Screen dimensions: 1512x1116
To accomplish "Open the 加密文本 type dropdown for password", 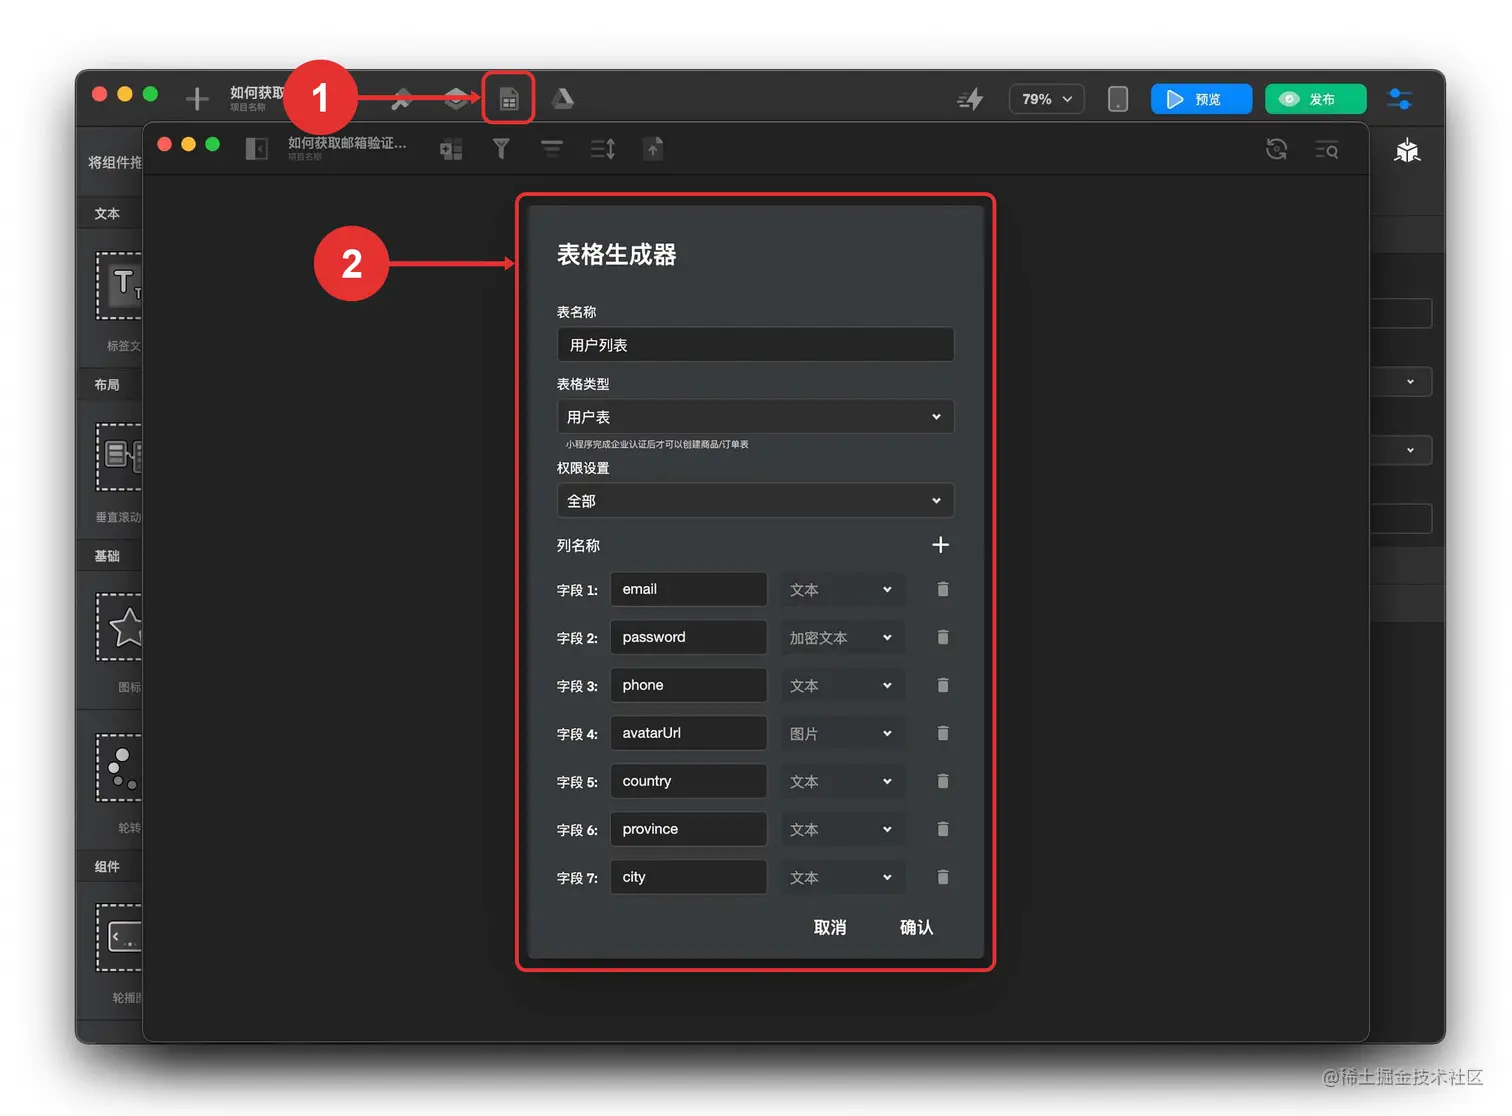I will point(842,638).
